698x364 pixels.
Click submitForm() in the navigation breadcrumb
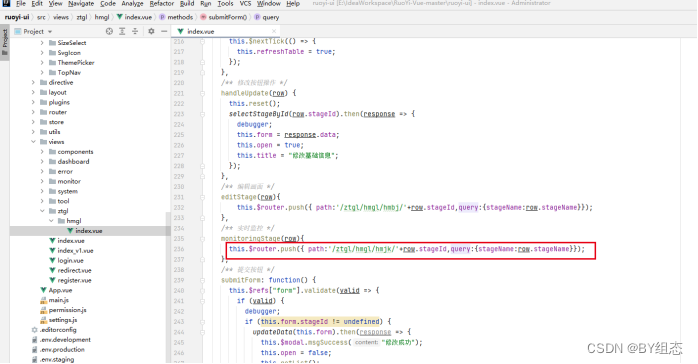pyautogui.click(x=223, y=17)
